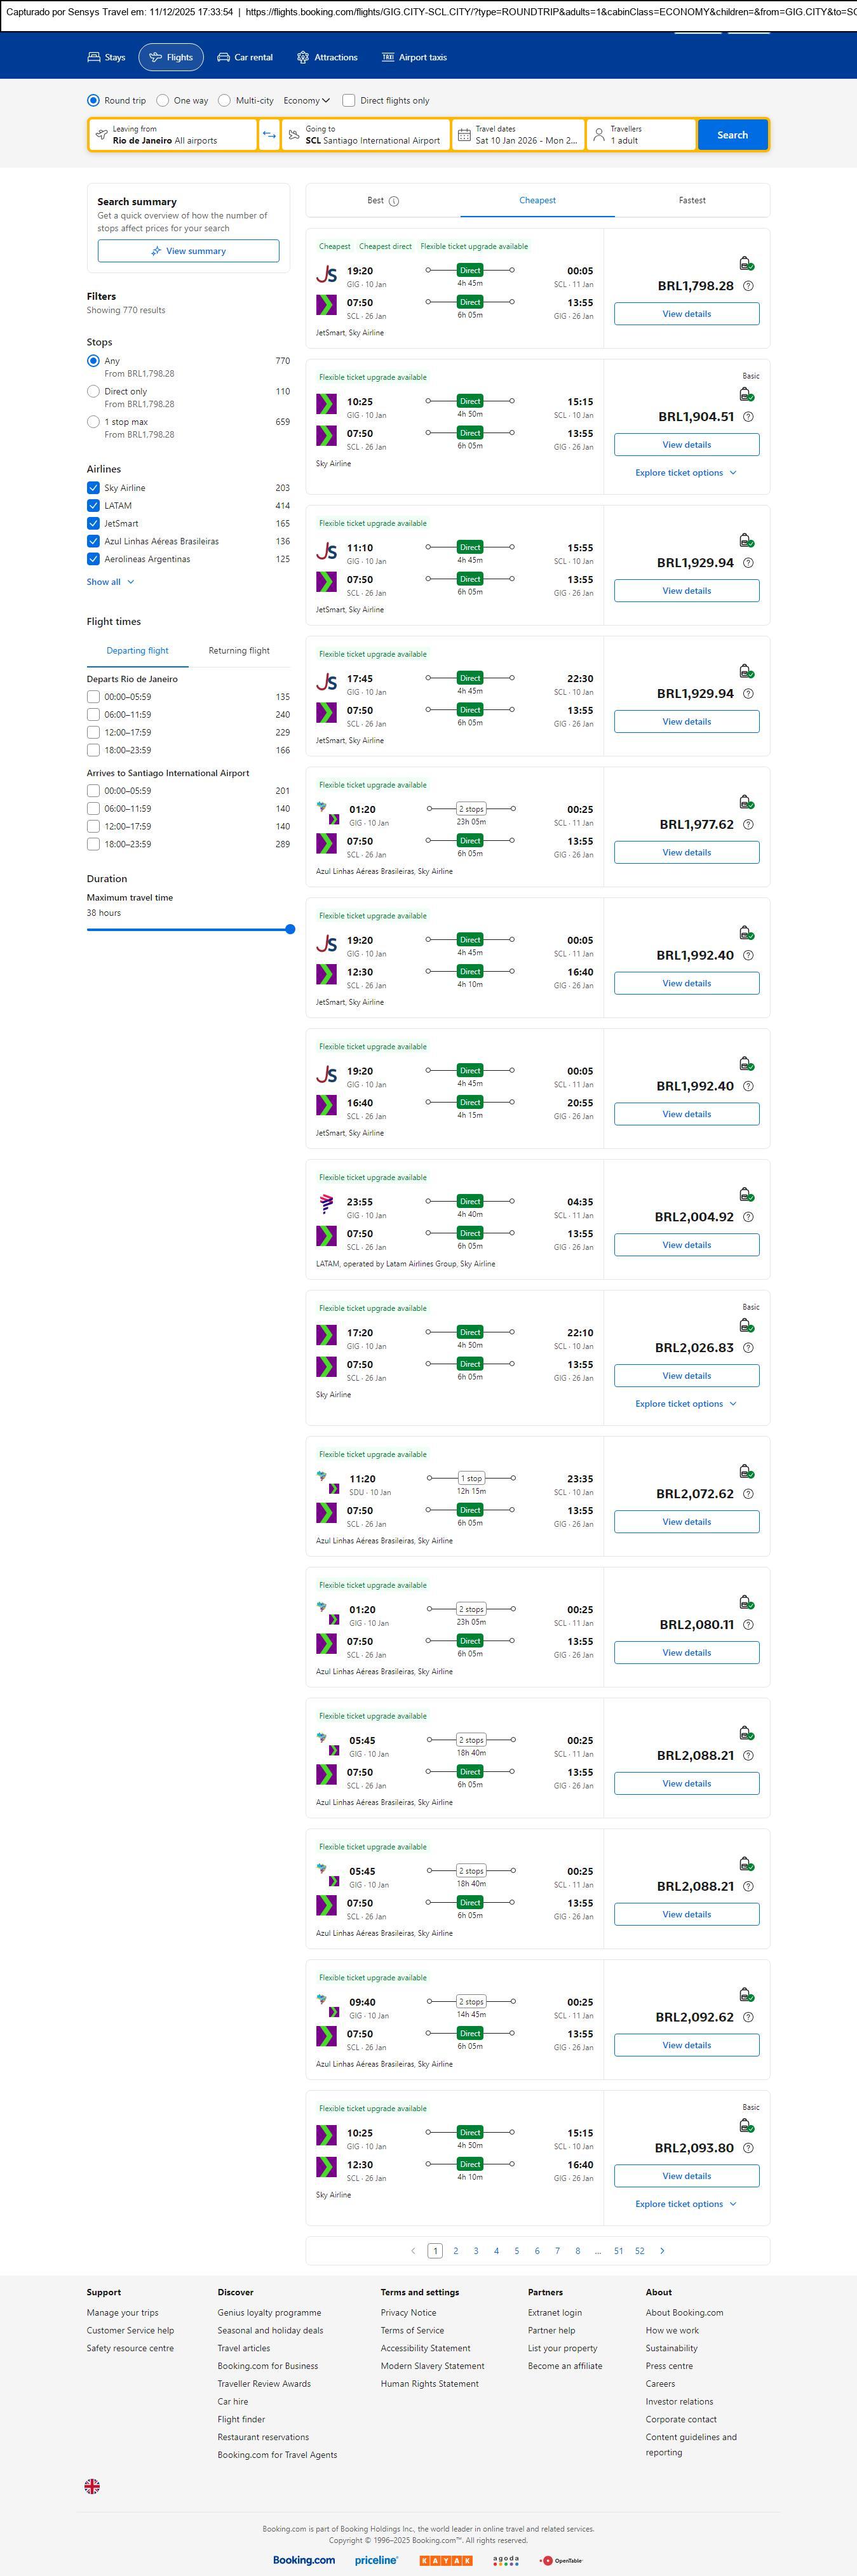This screenshot has width=857, height=2576.
Task: Click the blue Search button
Action: 732,135
